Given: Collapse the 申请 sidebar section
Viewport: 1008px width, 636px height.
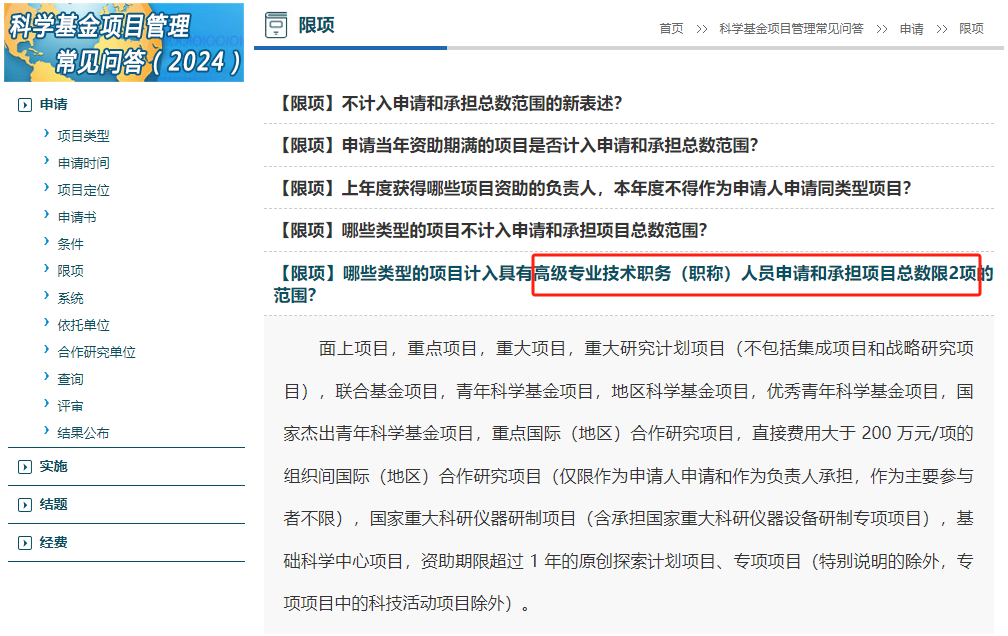Looking at the screenshot, I should 50,103.
